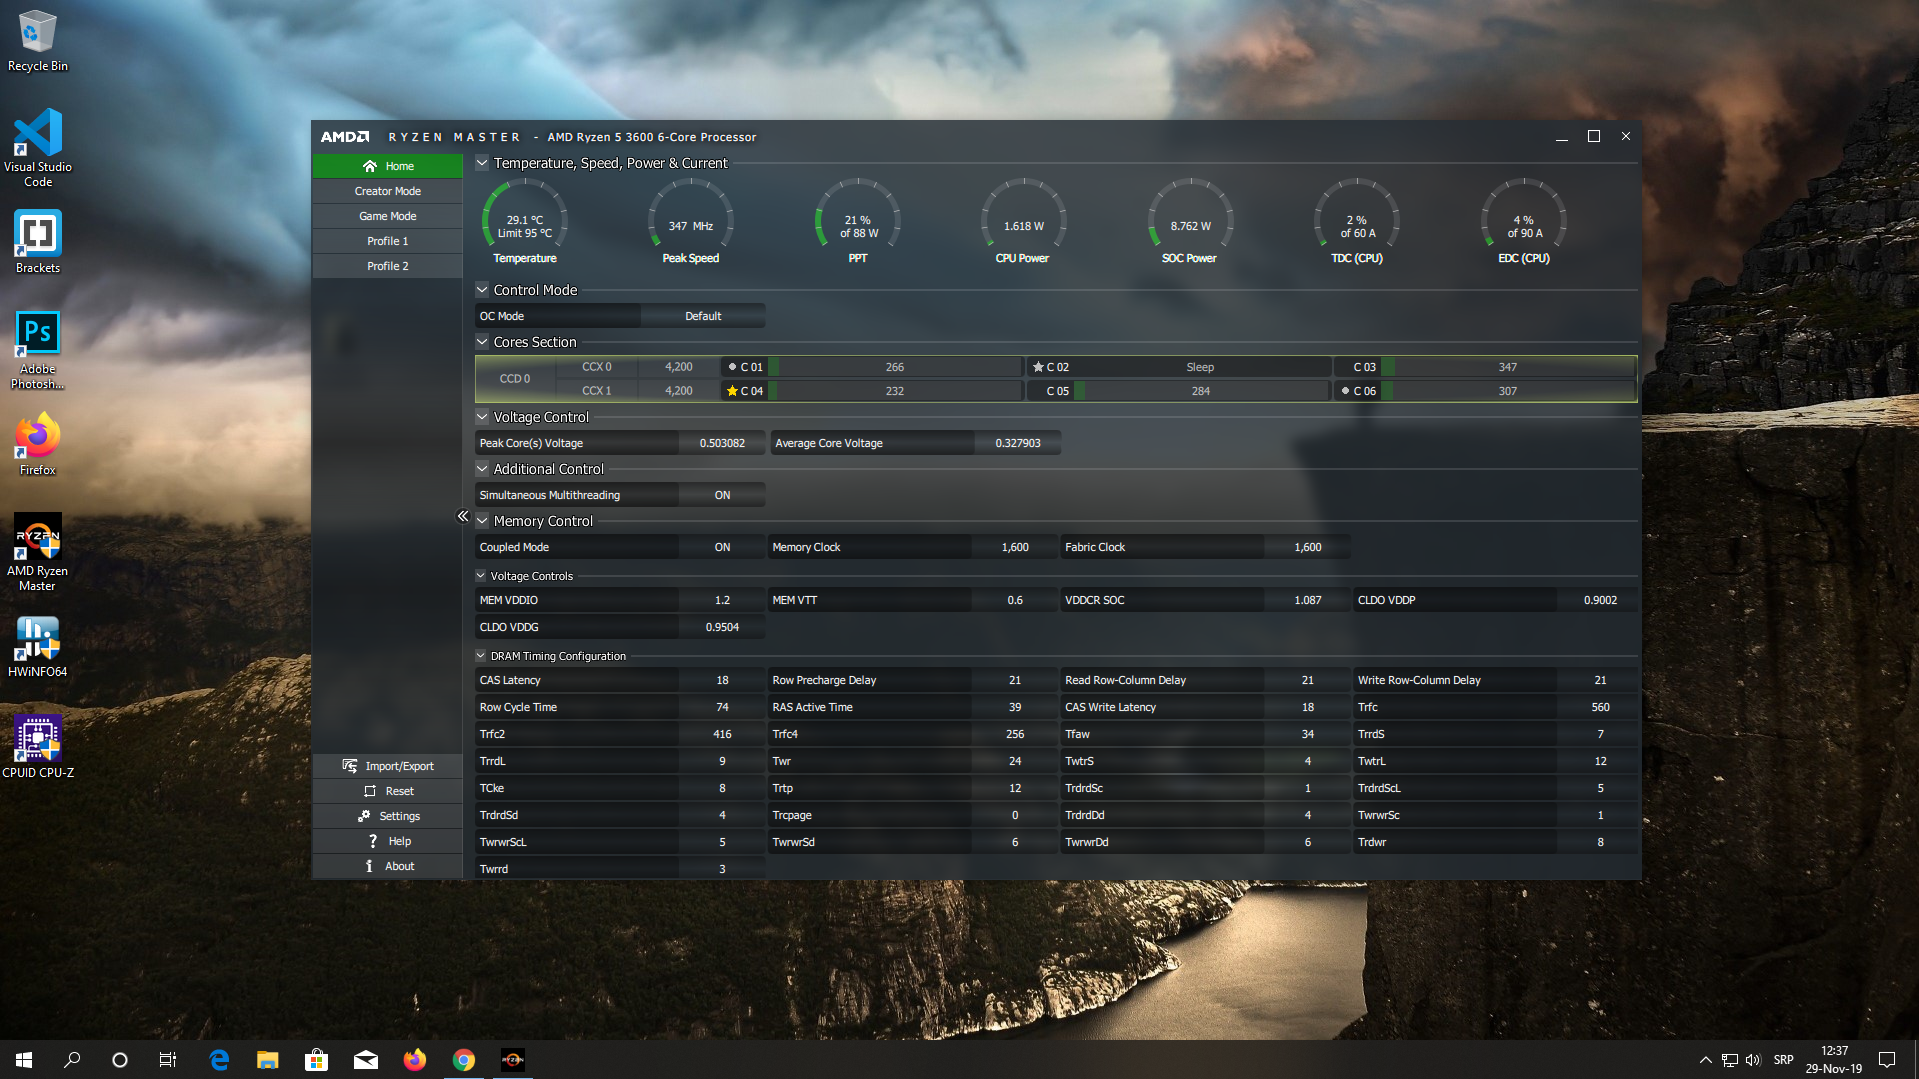
Task: Select the Home tab in sidebar
Action: (x=388, y=166)
